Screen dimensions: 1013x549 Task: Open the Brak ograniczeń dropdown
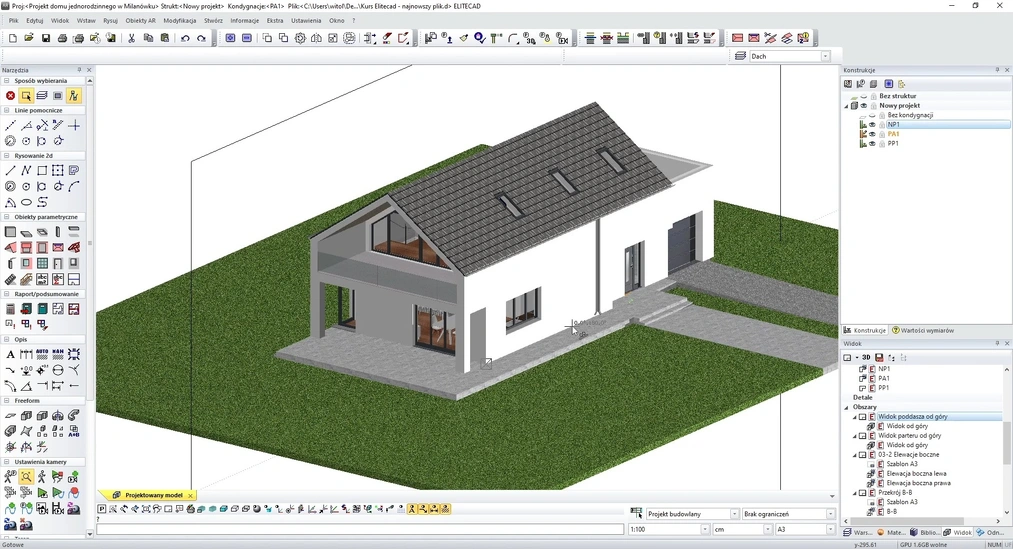[830, 514]
